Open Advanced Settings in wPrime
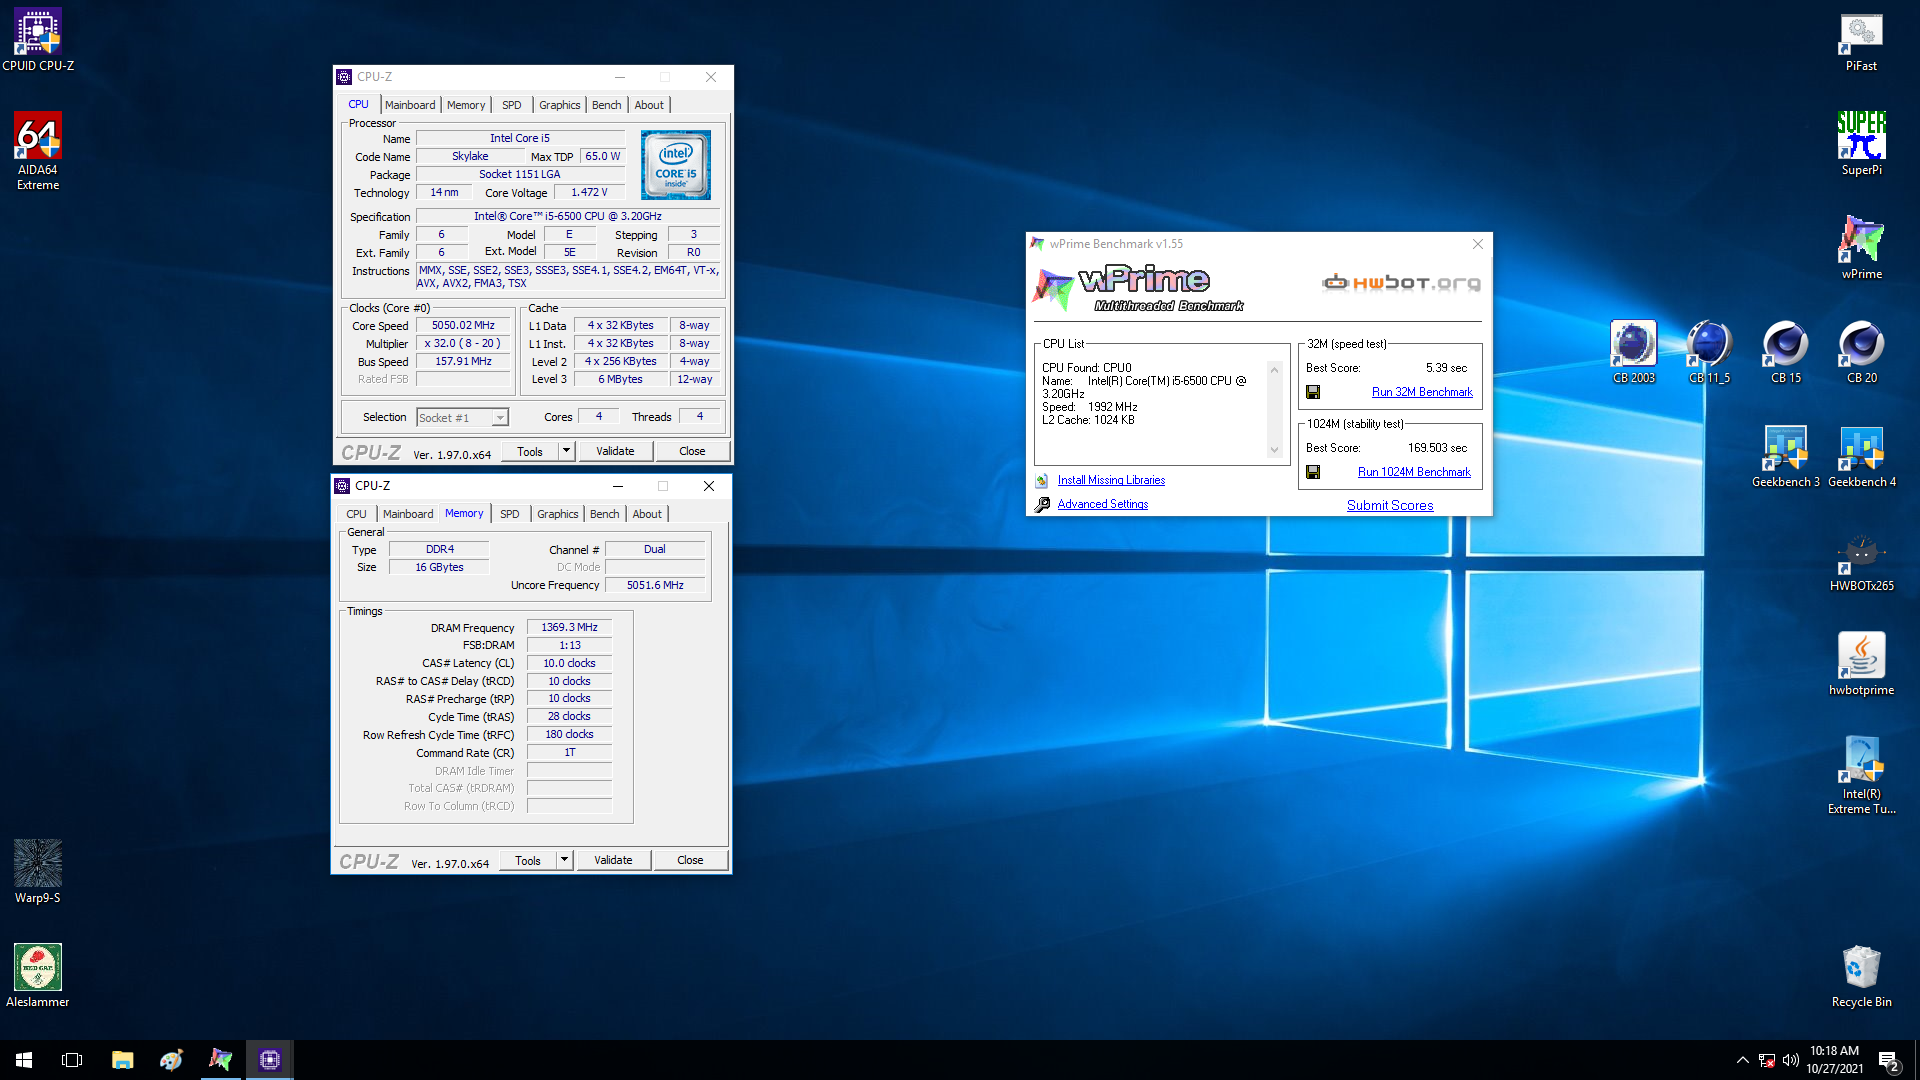 pyautogui.click(x=1103, y=504)
